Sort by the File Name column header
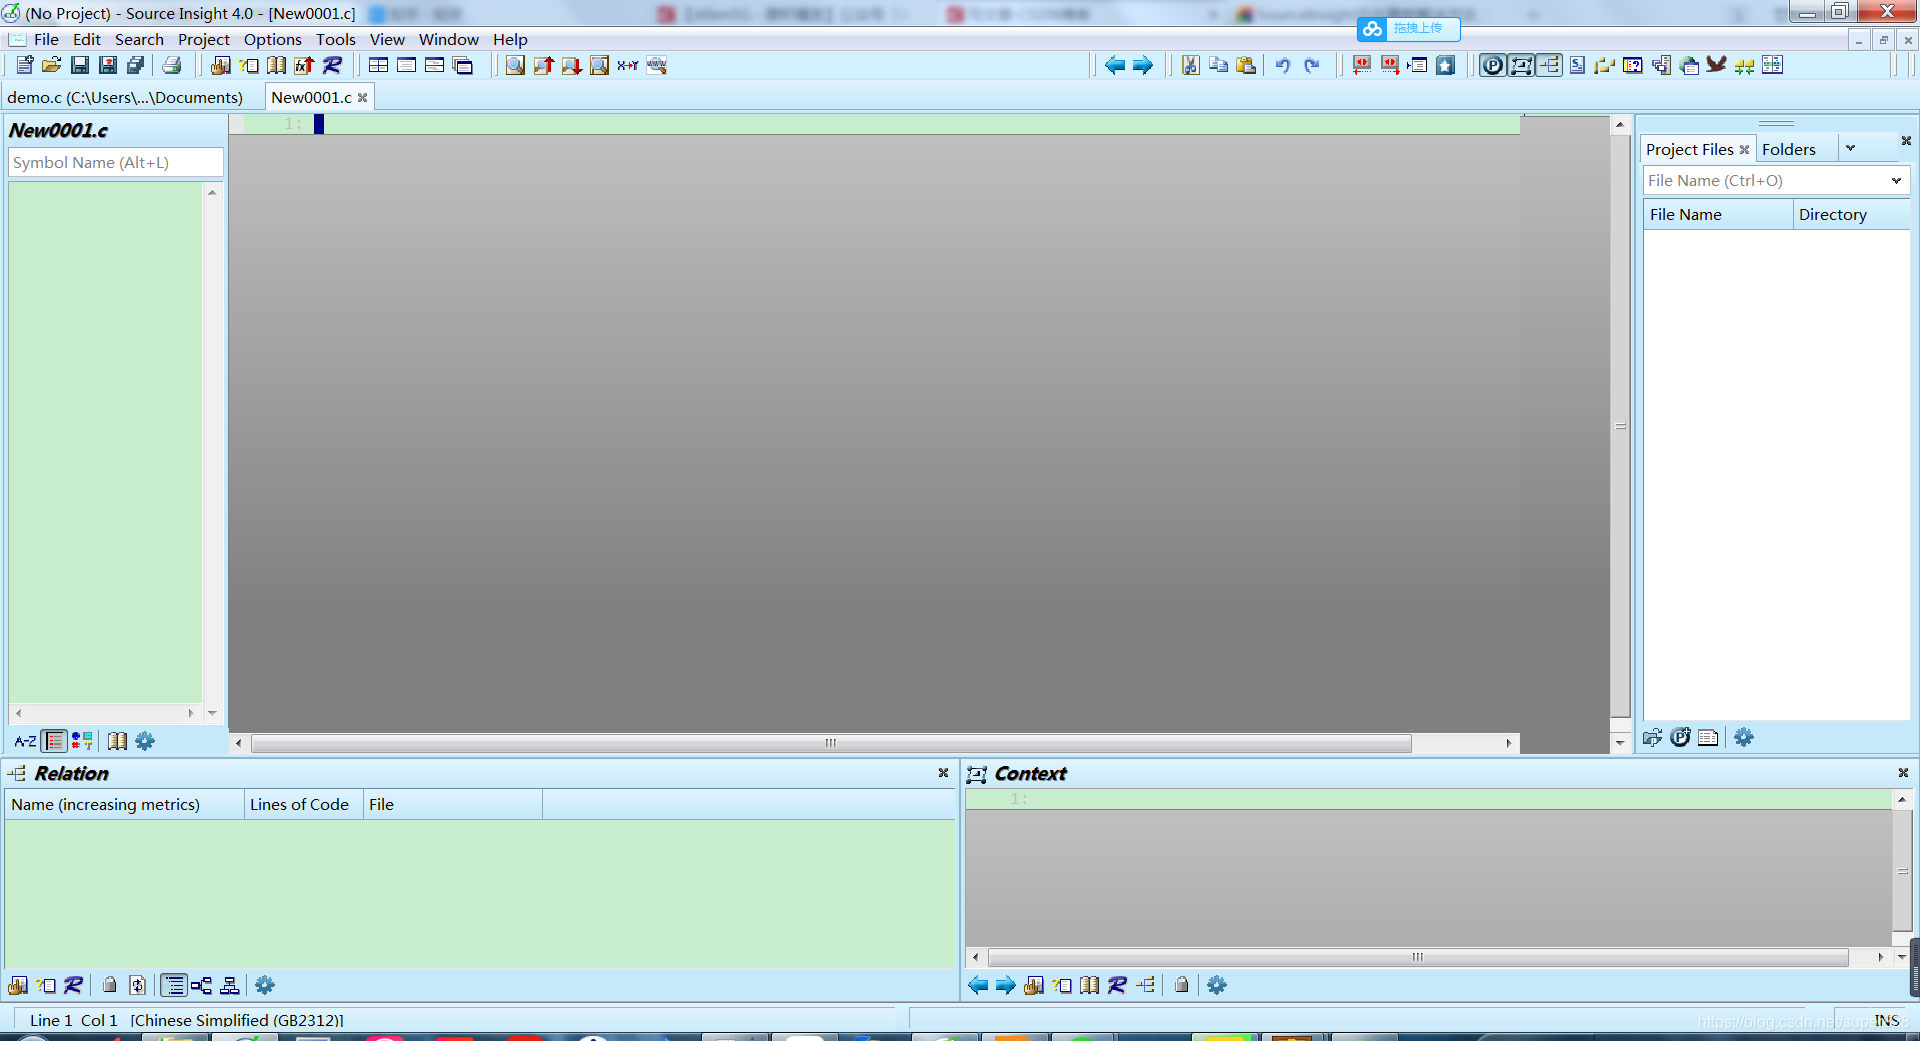Viewport: 1920px width, 1041px height. click(1718, 214)
